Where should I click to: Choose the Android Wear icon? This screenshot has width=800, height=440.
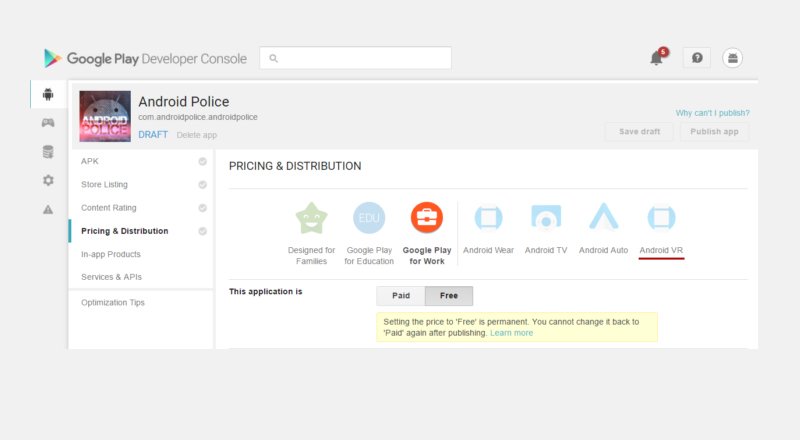tap(488, 218)
